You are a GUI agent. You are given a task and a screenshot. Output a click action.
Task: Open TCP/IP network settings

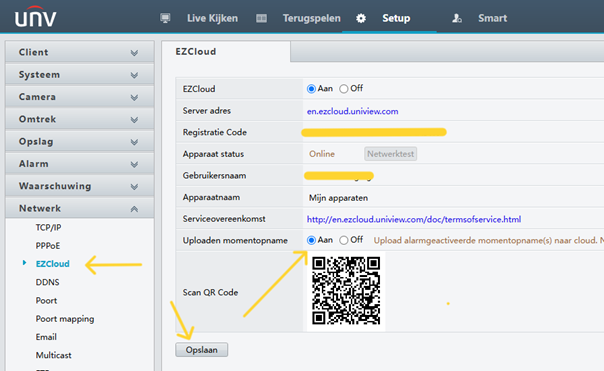(x=49, y=227)
